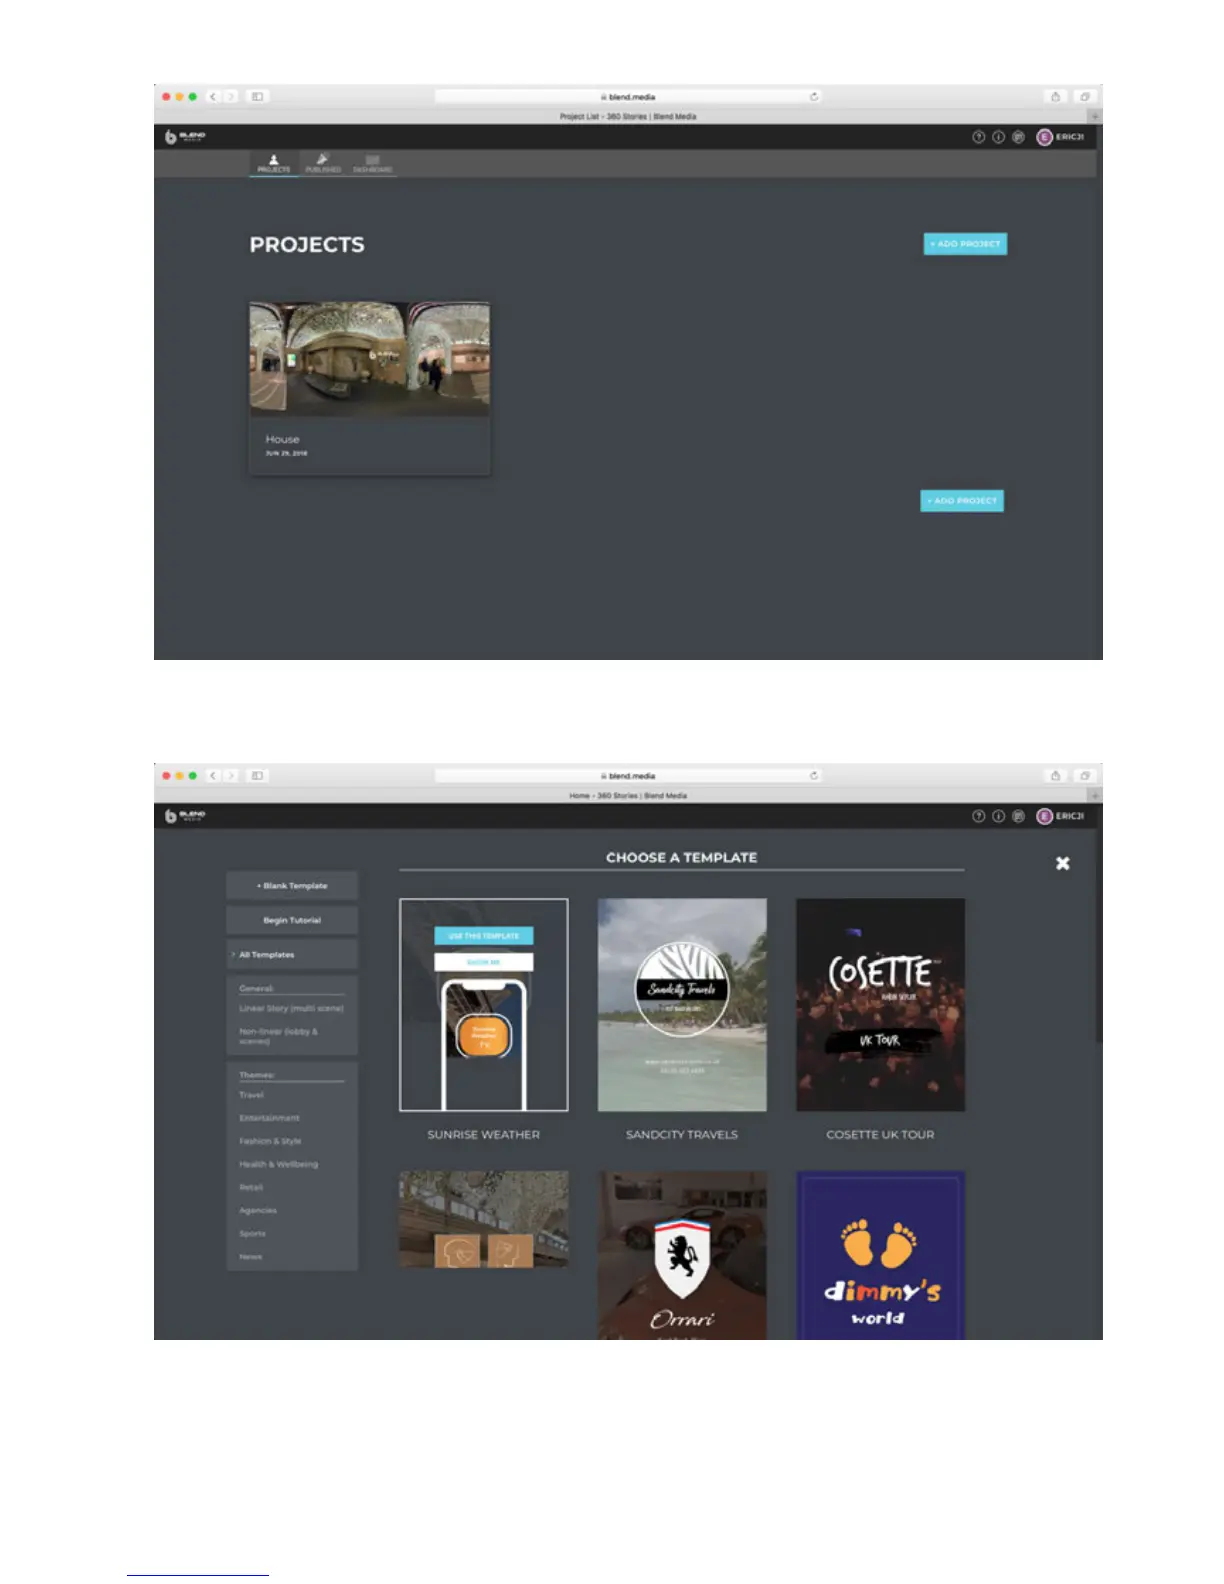Select News theme filter
This screenshot has width=1224, height=1584.
[x=250, y=1256]
